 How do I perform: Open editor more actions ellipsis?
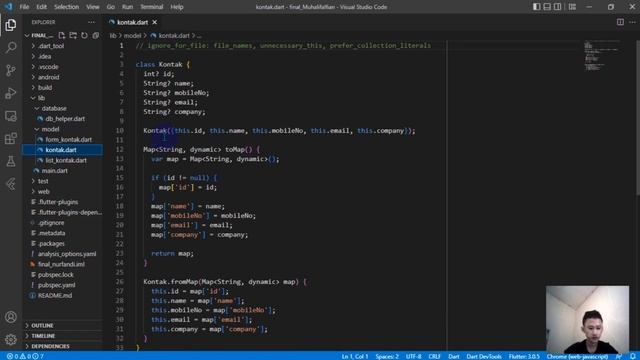click(632, 22)
